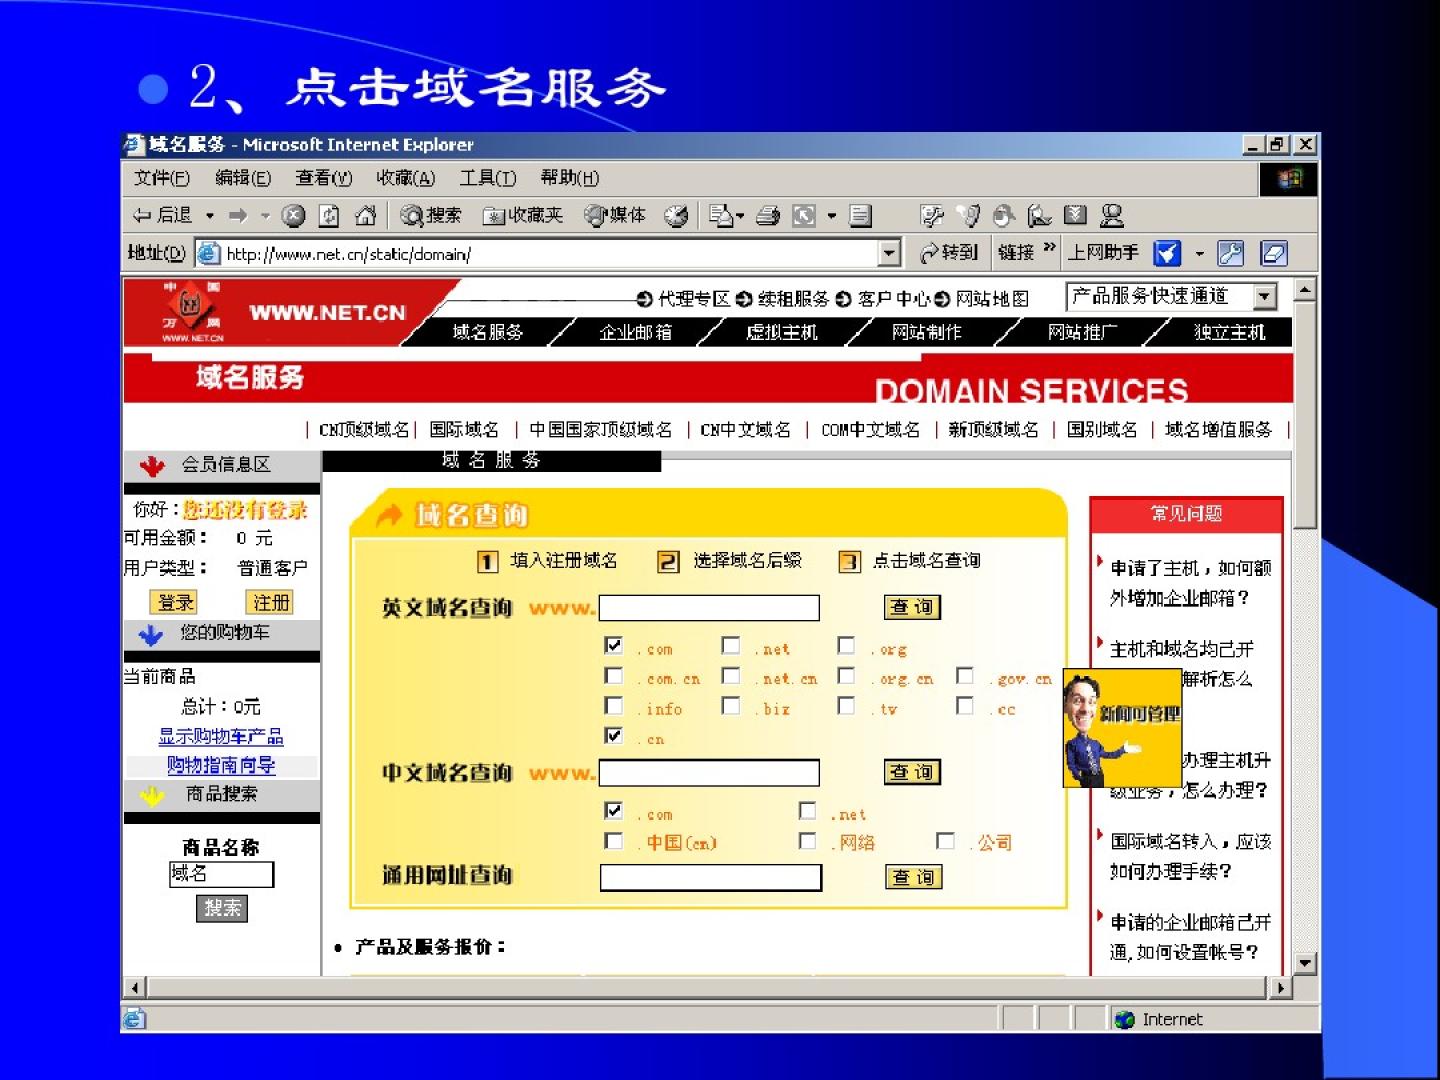
Task: Click the Refresh page icon
Action: [x=329, y=215]
